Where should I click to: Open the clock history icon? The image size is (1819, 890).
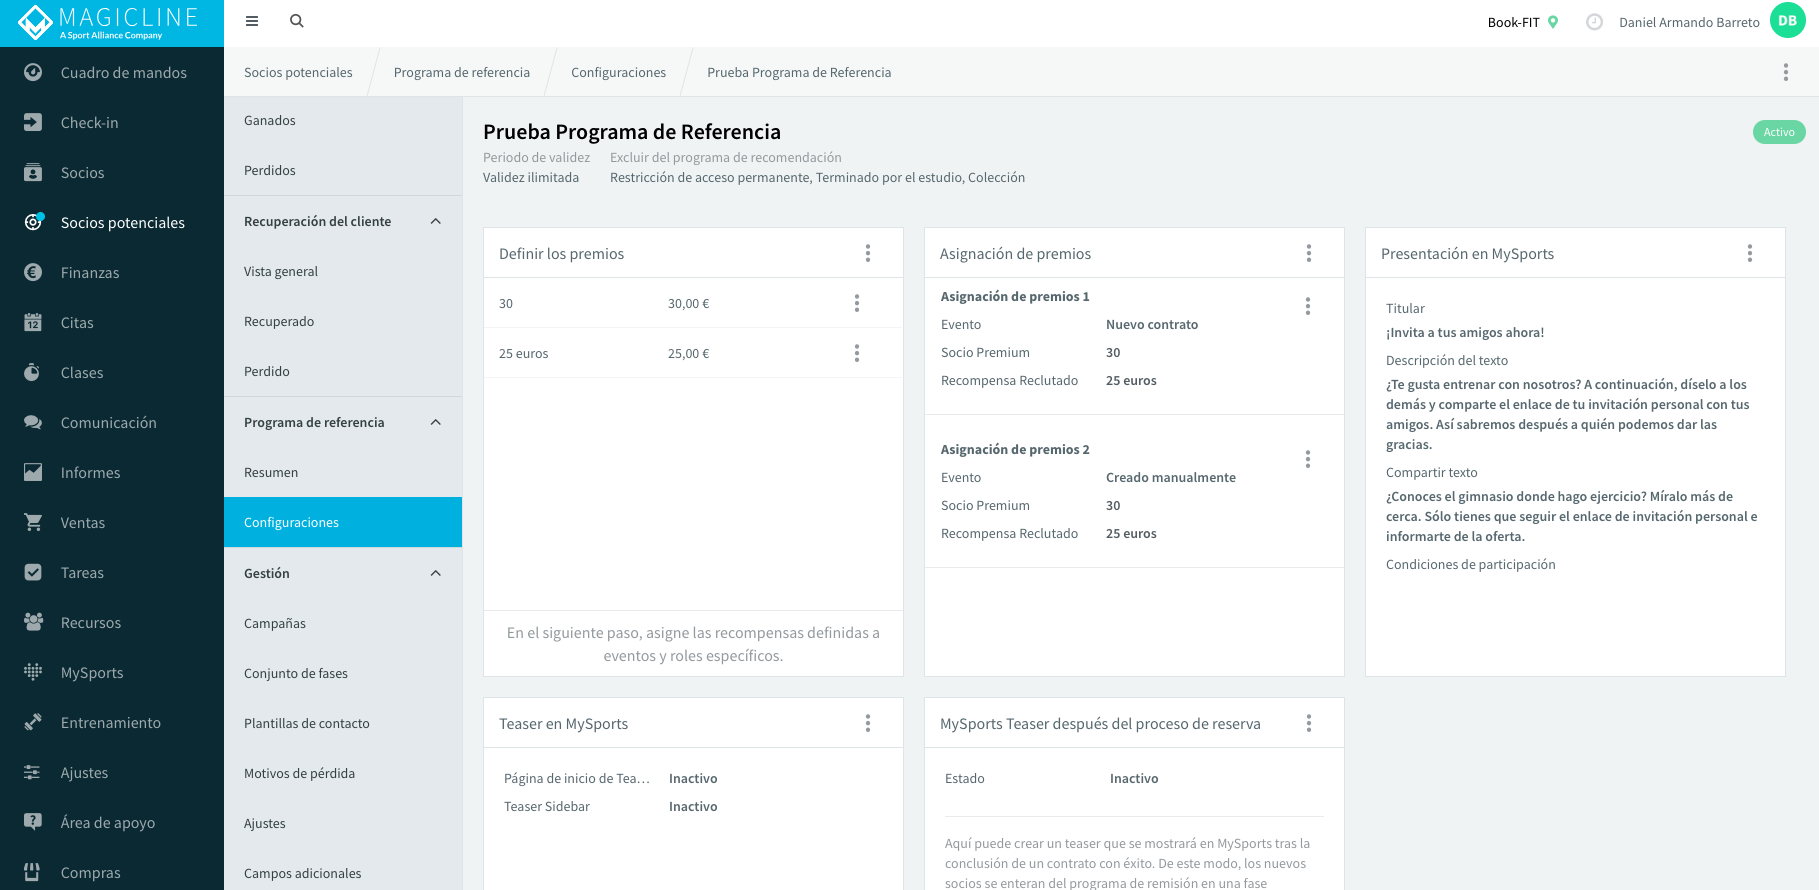[x=1594, y=22]
